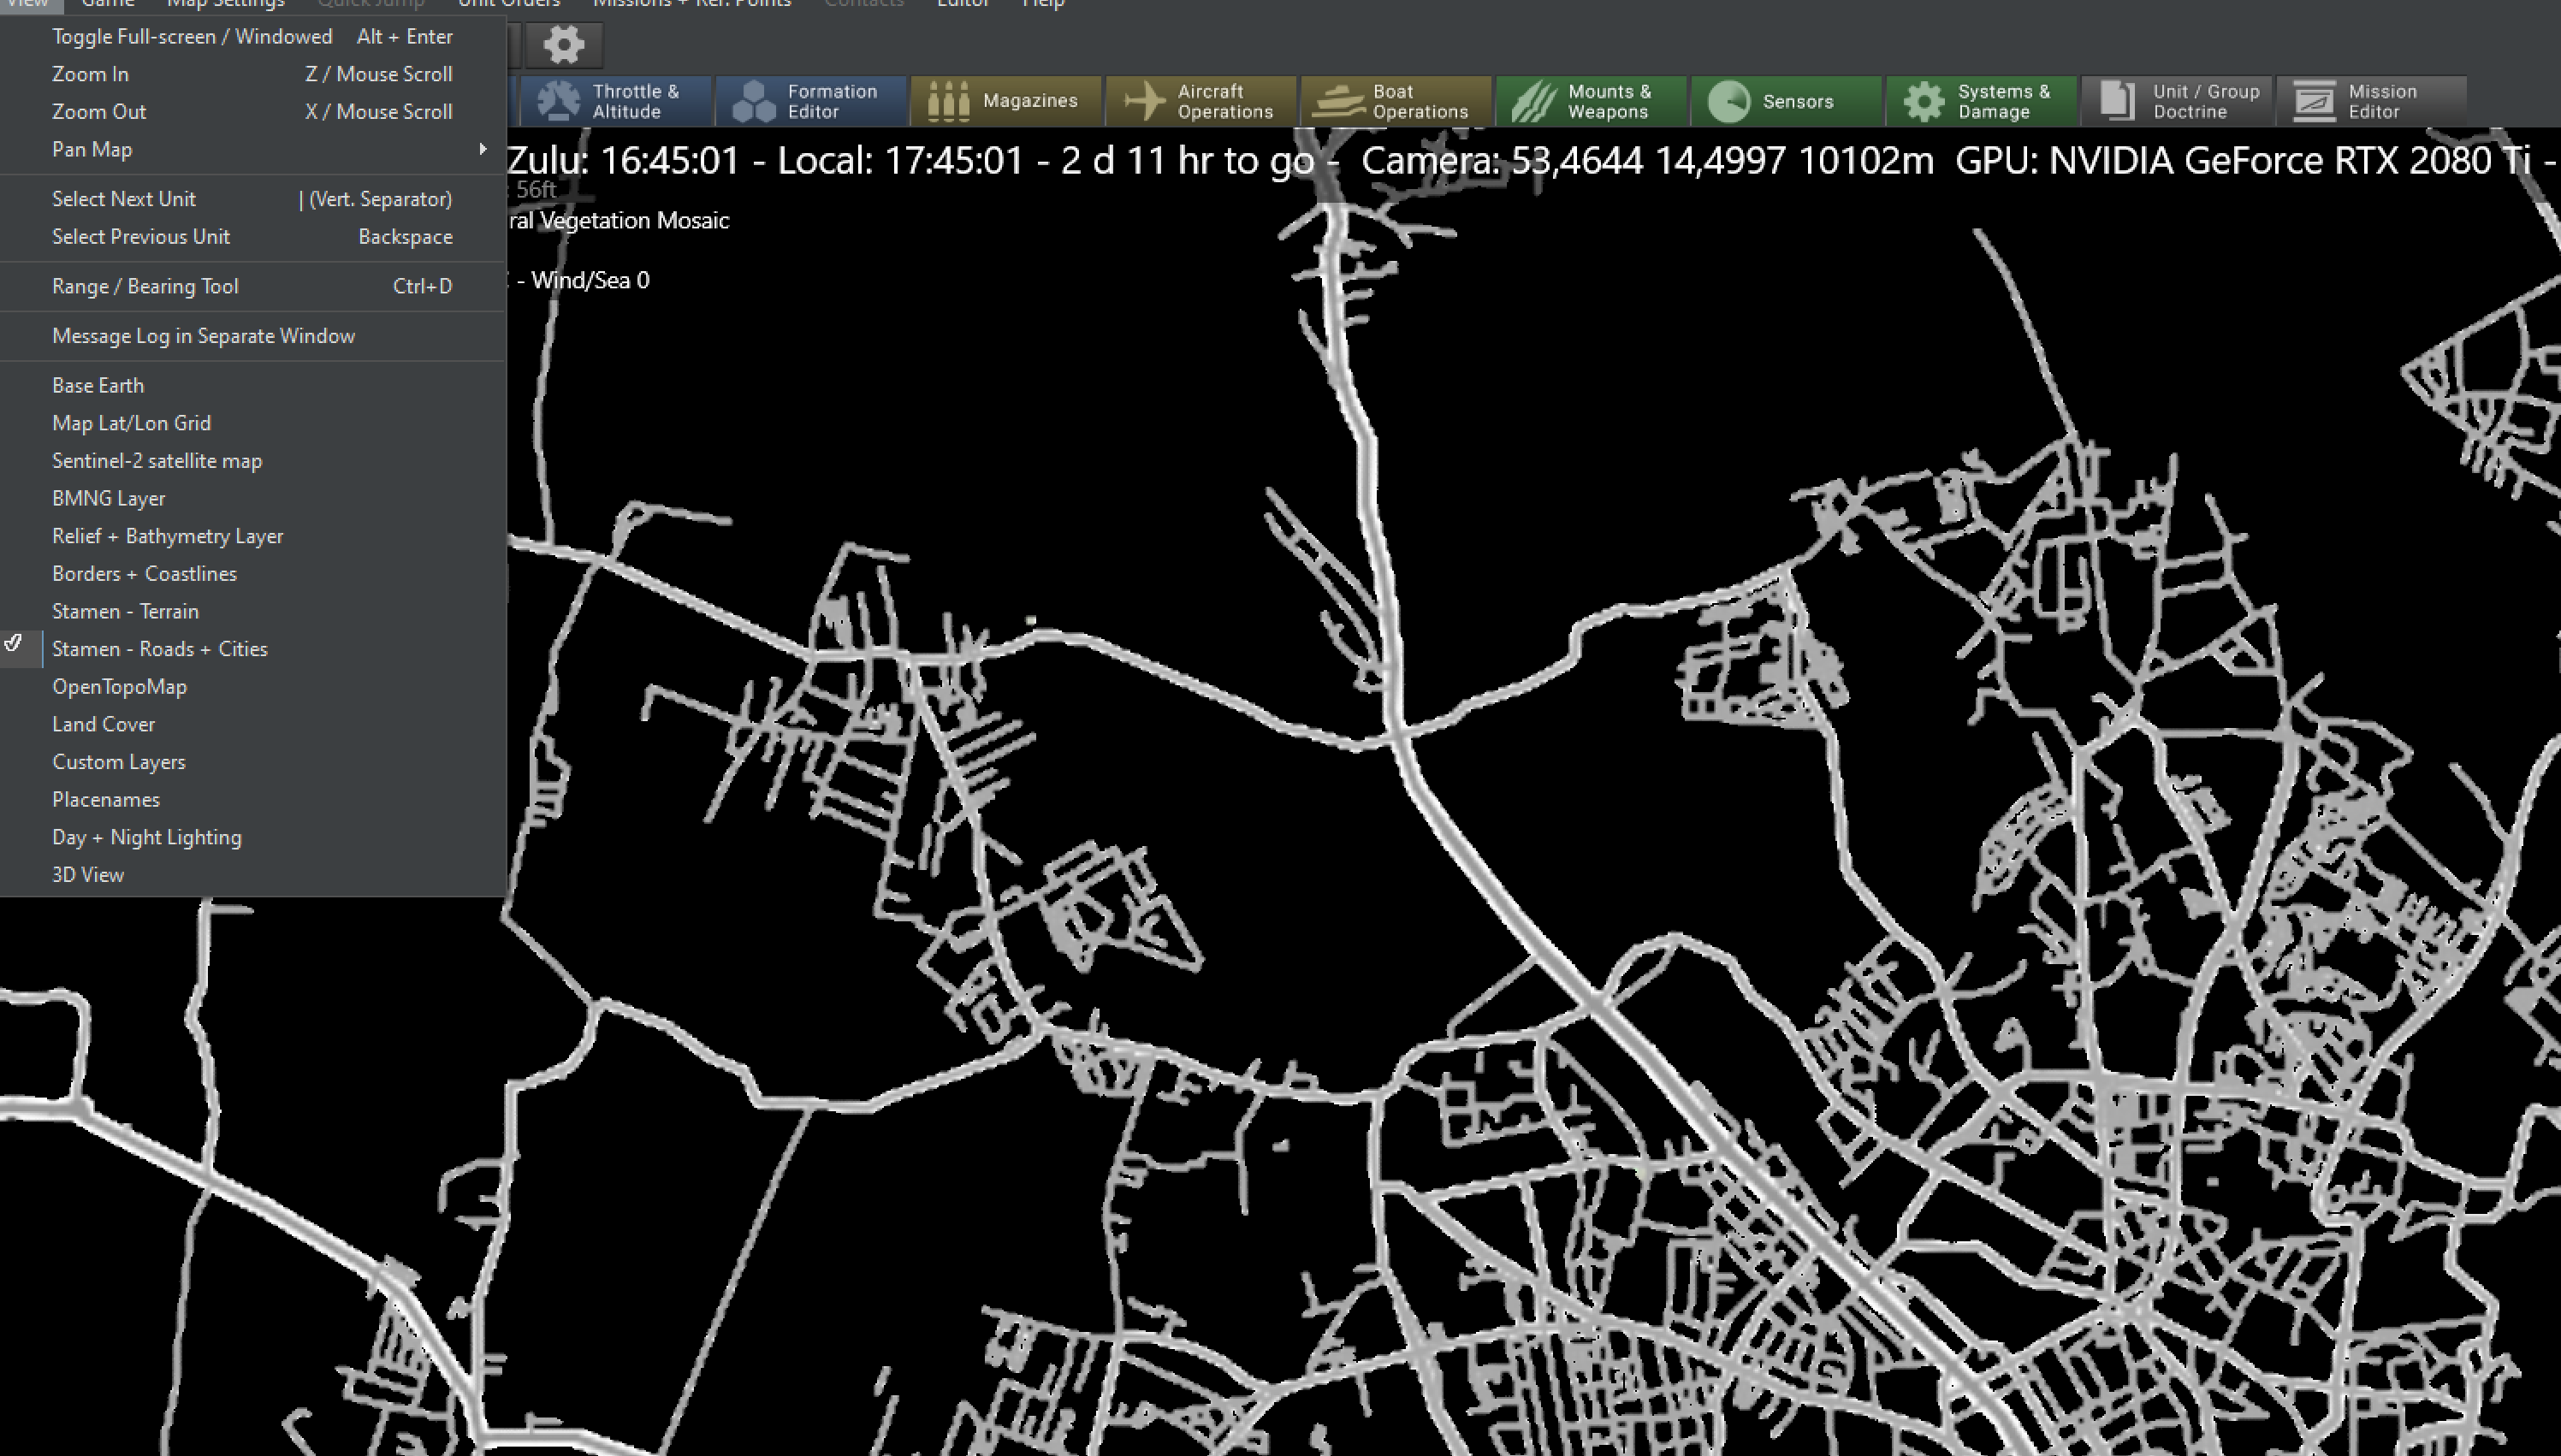Activate the Range / Bearing Tool
Screen dimensions: 2561x1456
252,286
